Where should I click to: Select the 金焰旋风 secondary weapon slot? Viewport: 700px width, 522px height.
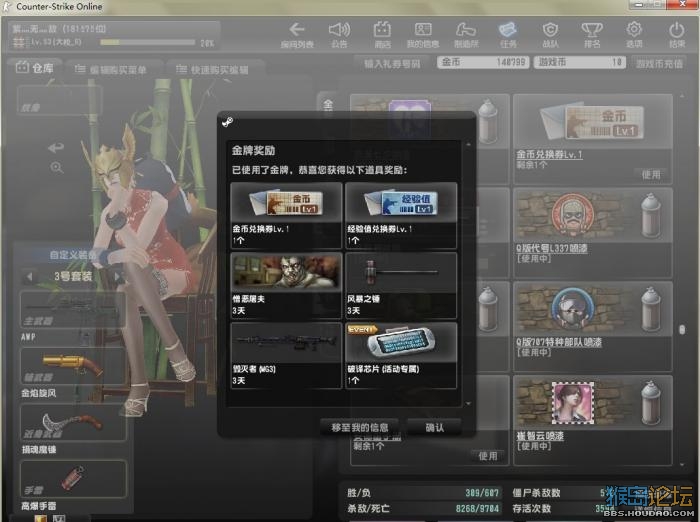coord(73,366)
